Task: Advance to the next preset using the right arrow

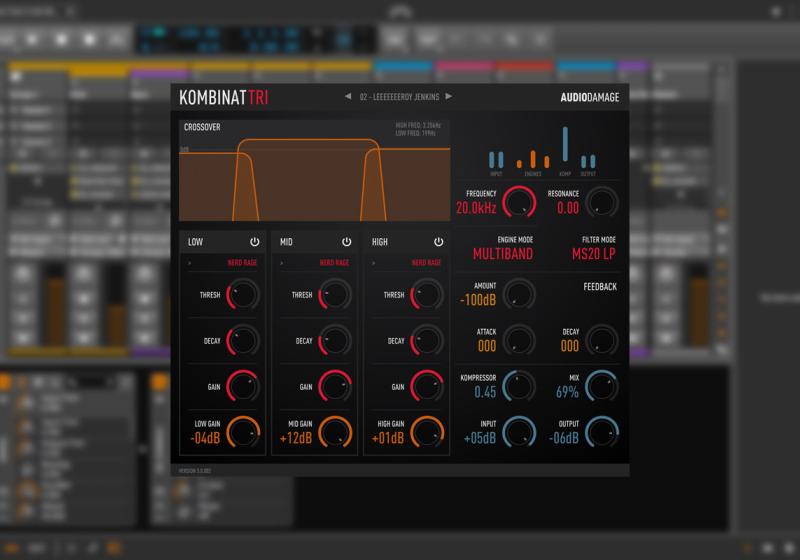Action: click(x=449, y=97)
